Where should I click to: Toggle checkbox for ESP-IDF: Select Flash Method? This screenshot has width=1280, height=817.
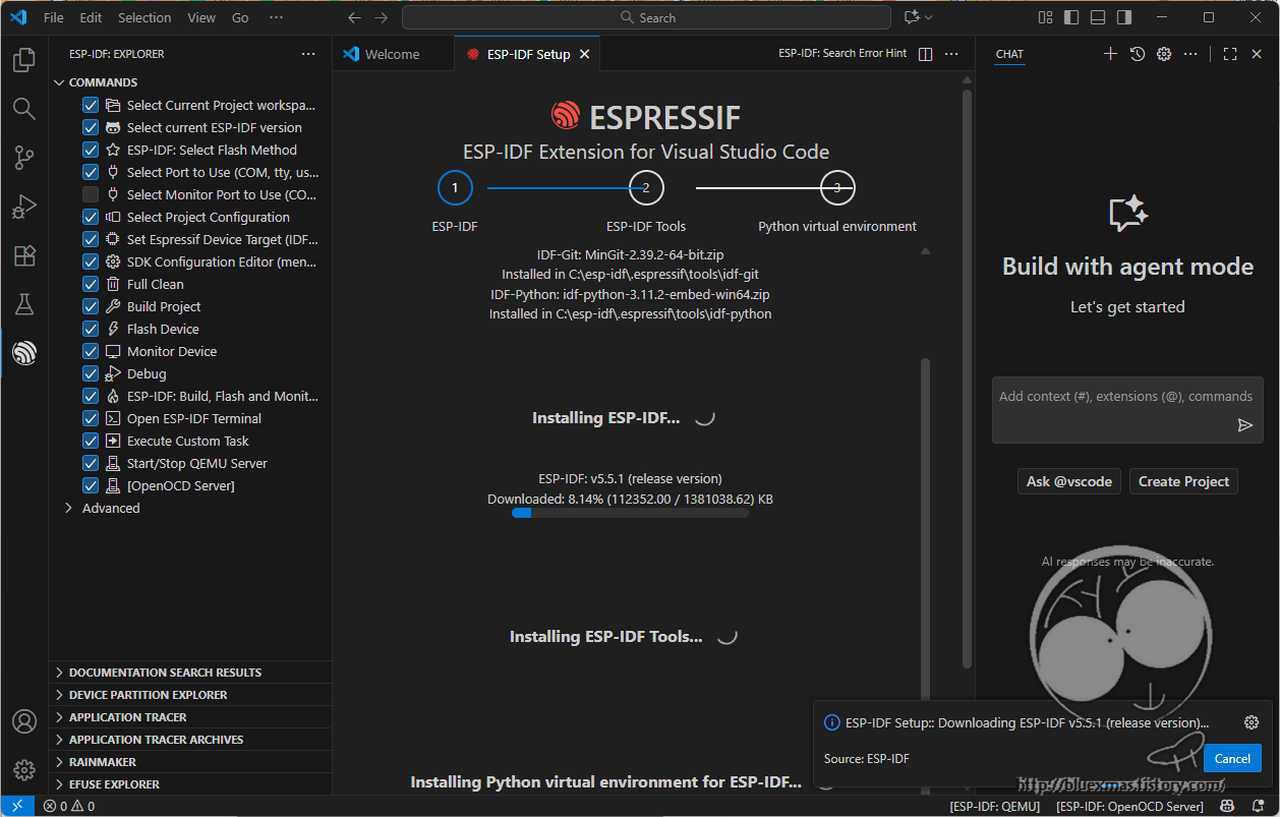[90, 150]
